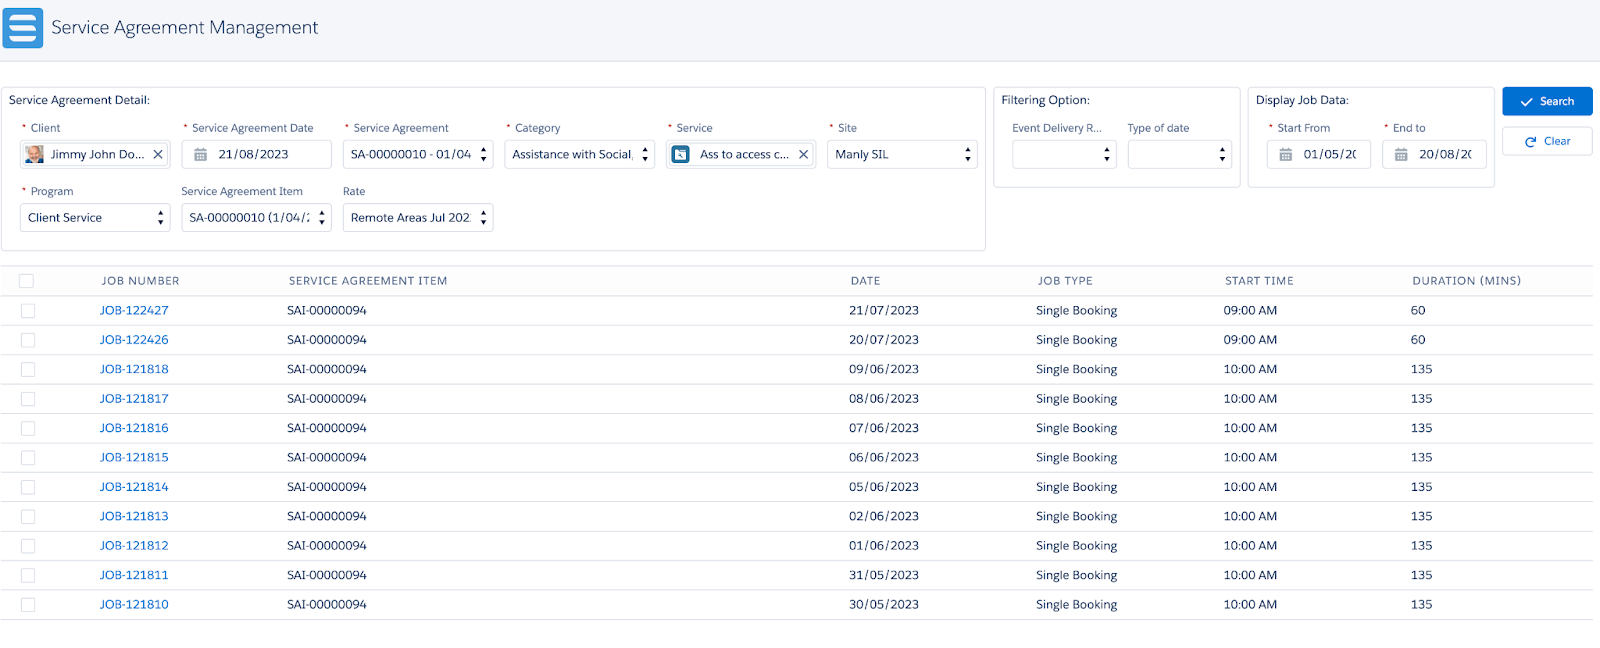
Task: Click the Service Agreement Date field
Action: coord(256,154)
